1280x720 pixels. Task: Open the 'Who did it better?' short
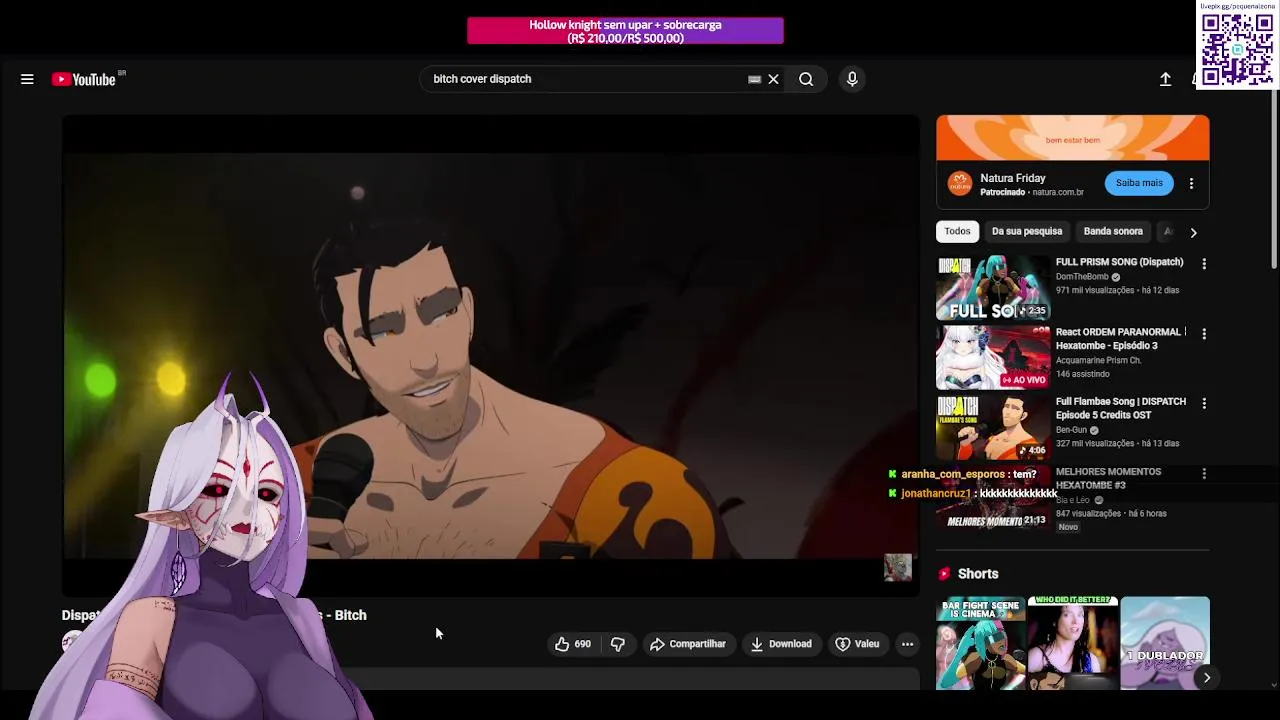[x=1073, y=643]
